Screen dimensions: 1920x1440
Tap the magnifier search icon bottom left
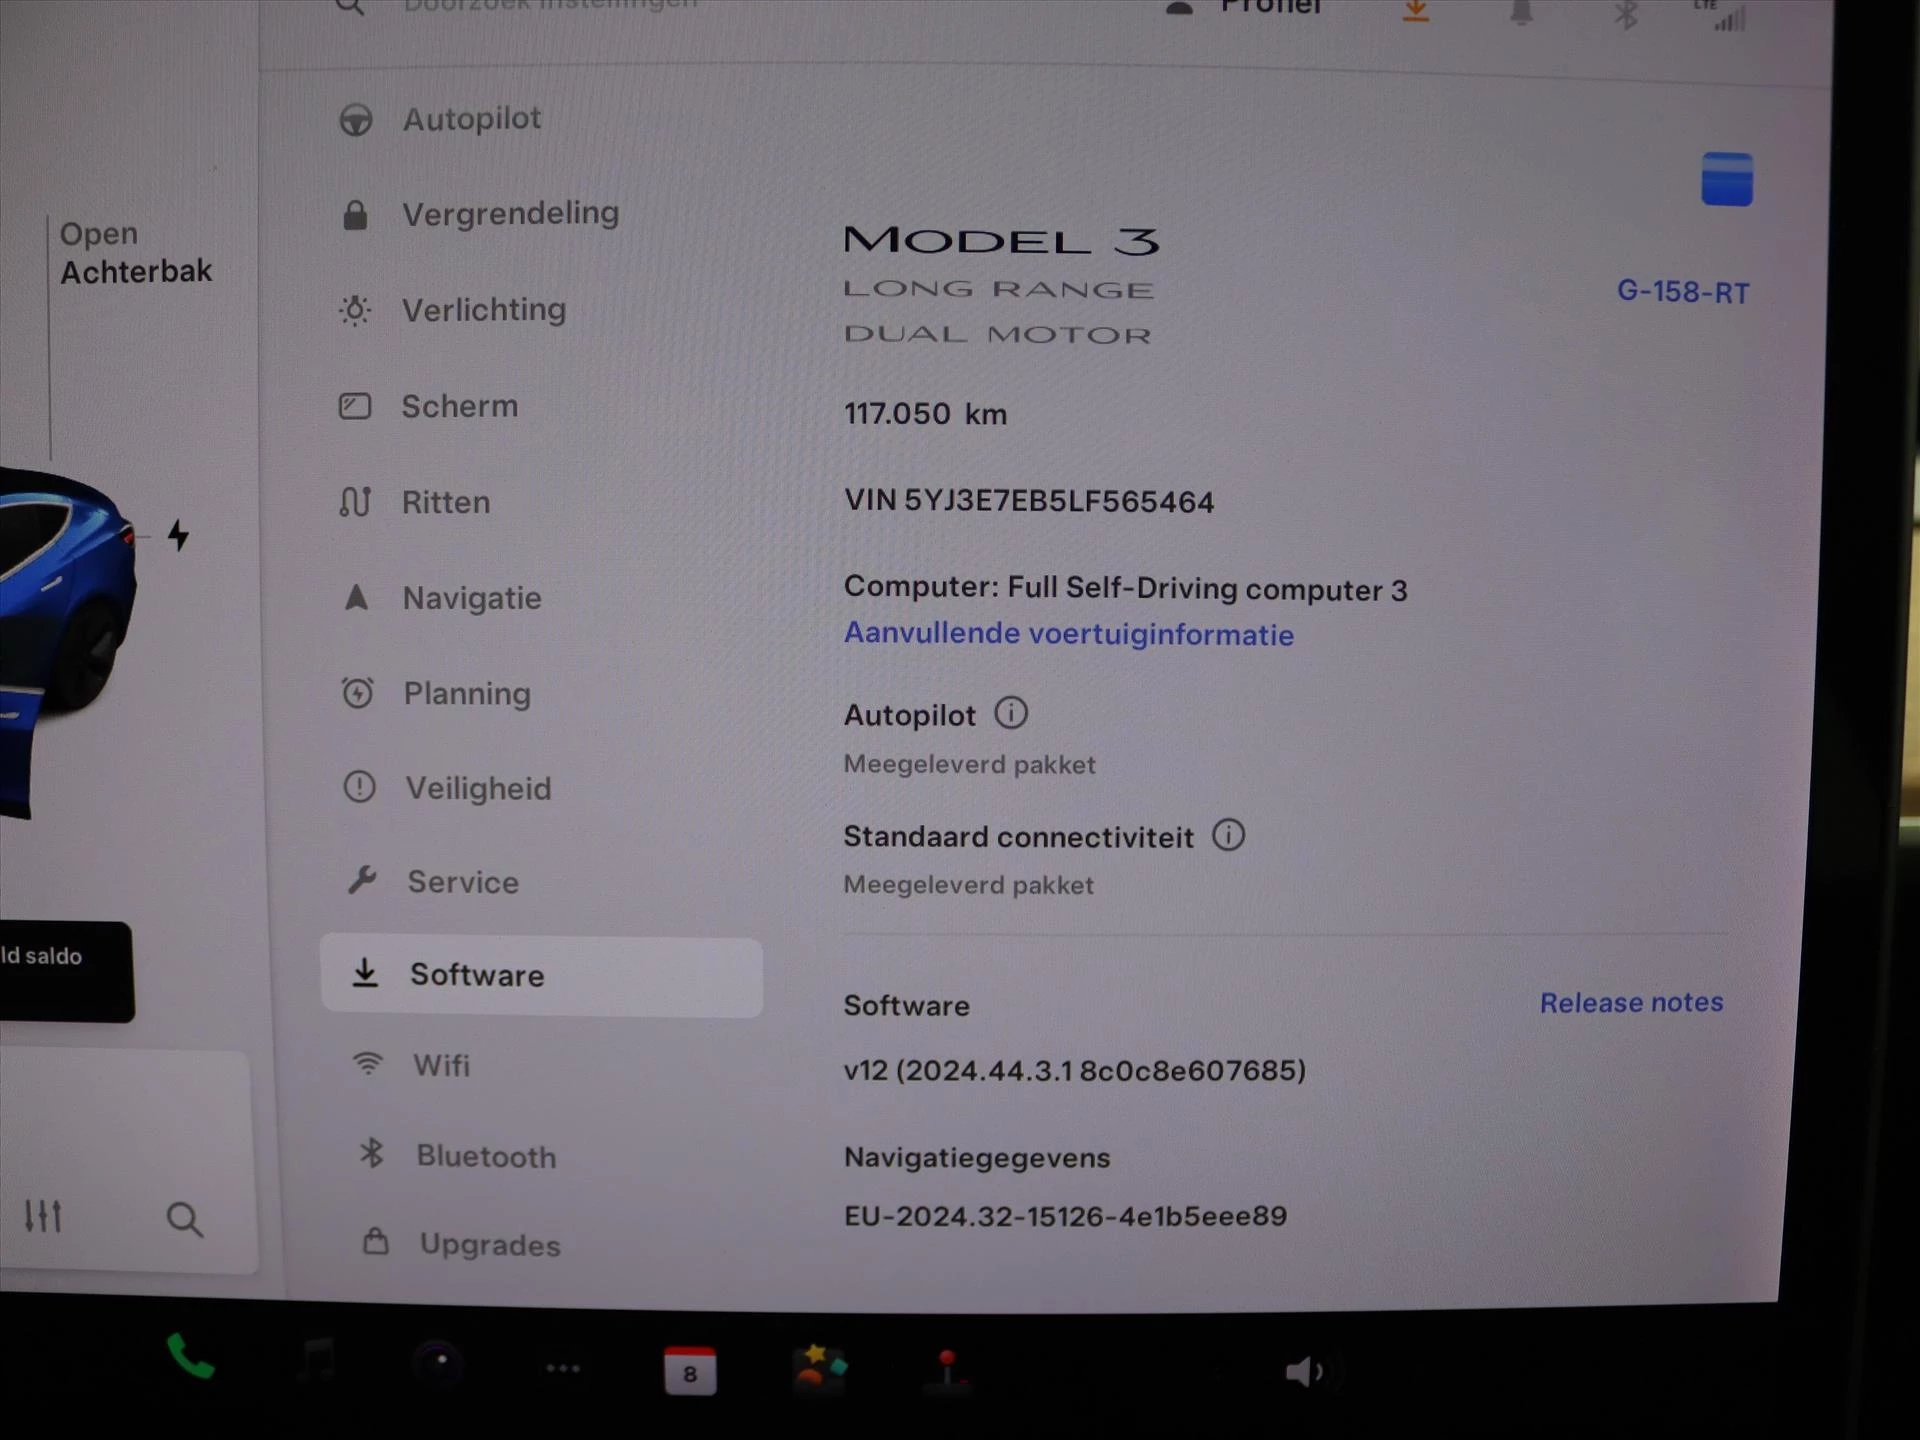tap(184, 1219)
